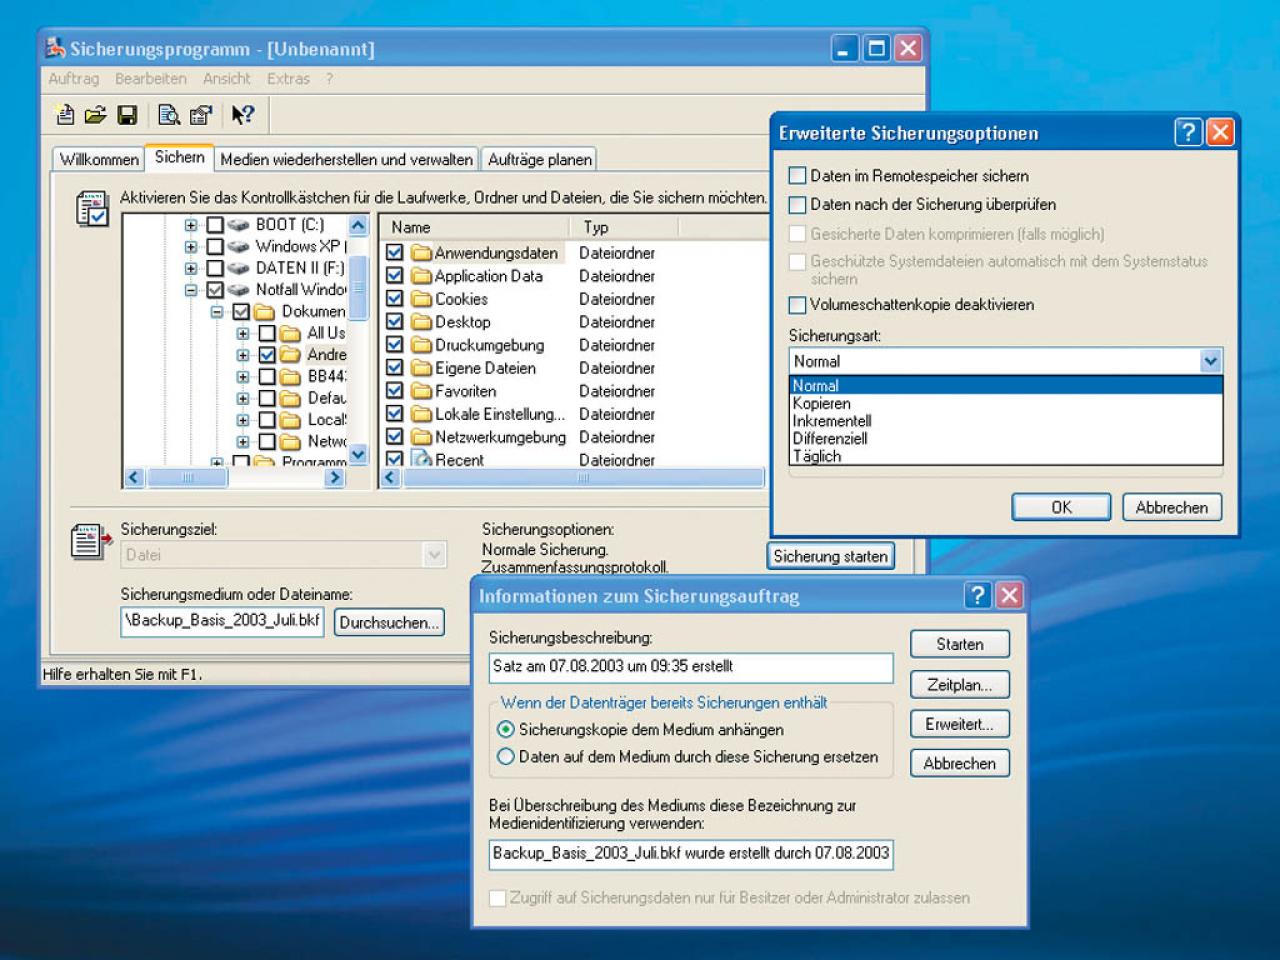Click the Druckumgebung folder icon
Screen dimensions: 1280x960
click(421, 345)
